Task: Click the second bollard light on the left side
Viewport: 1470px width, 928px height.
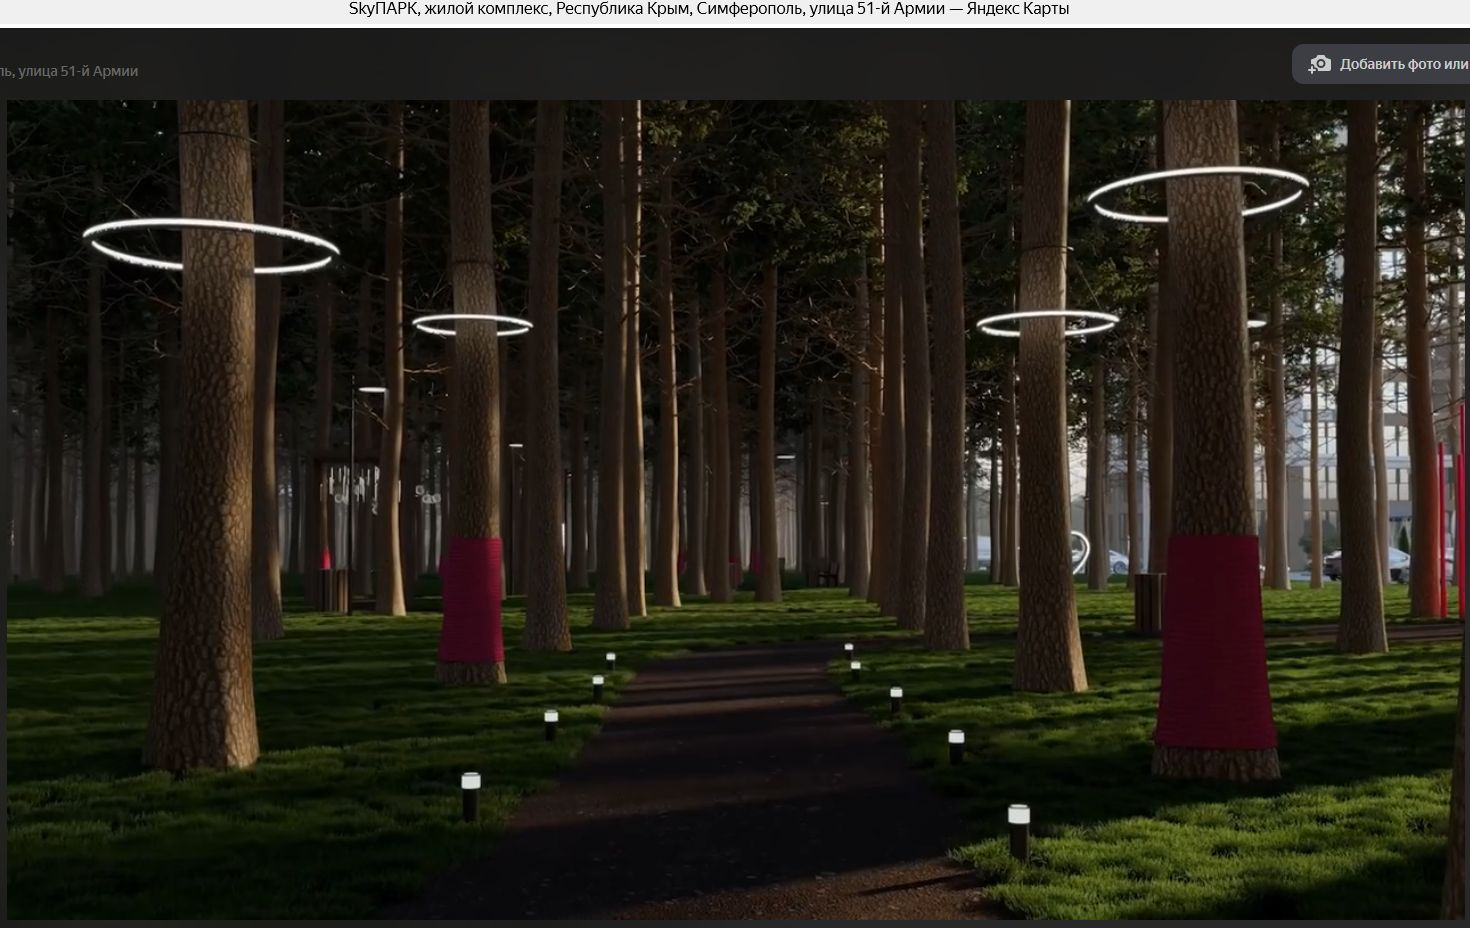Action: pyautogui.click(x=550, y=722)
